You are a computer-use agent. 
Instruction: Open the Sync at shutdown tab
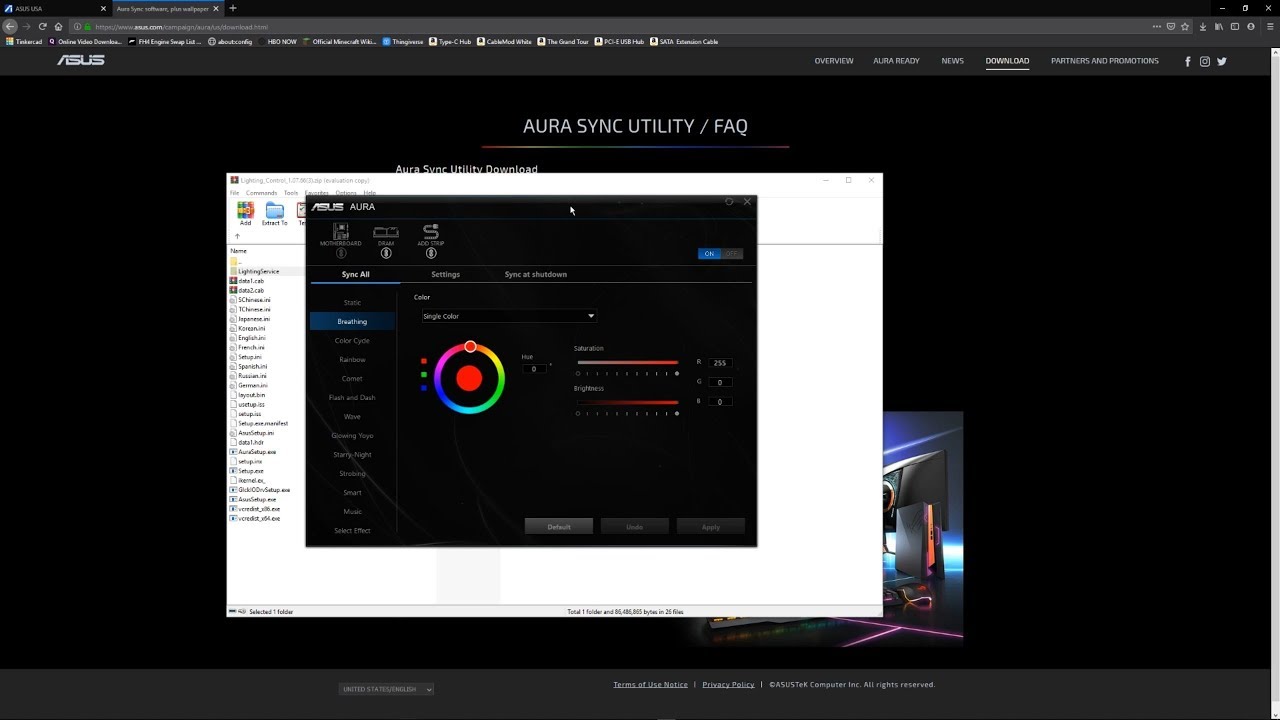[535, 274]
